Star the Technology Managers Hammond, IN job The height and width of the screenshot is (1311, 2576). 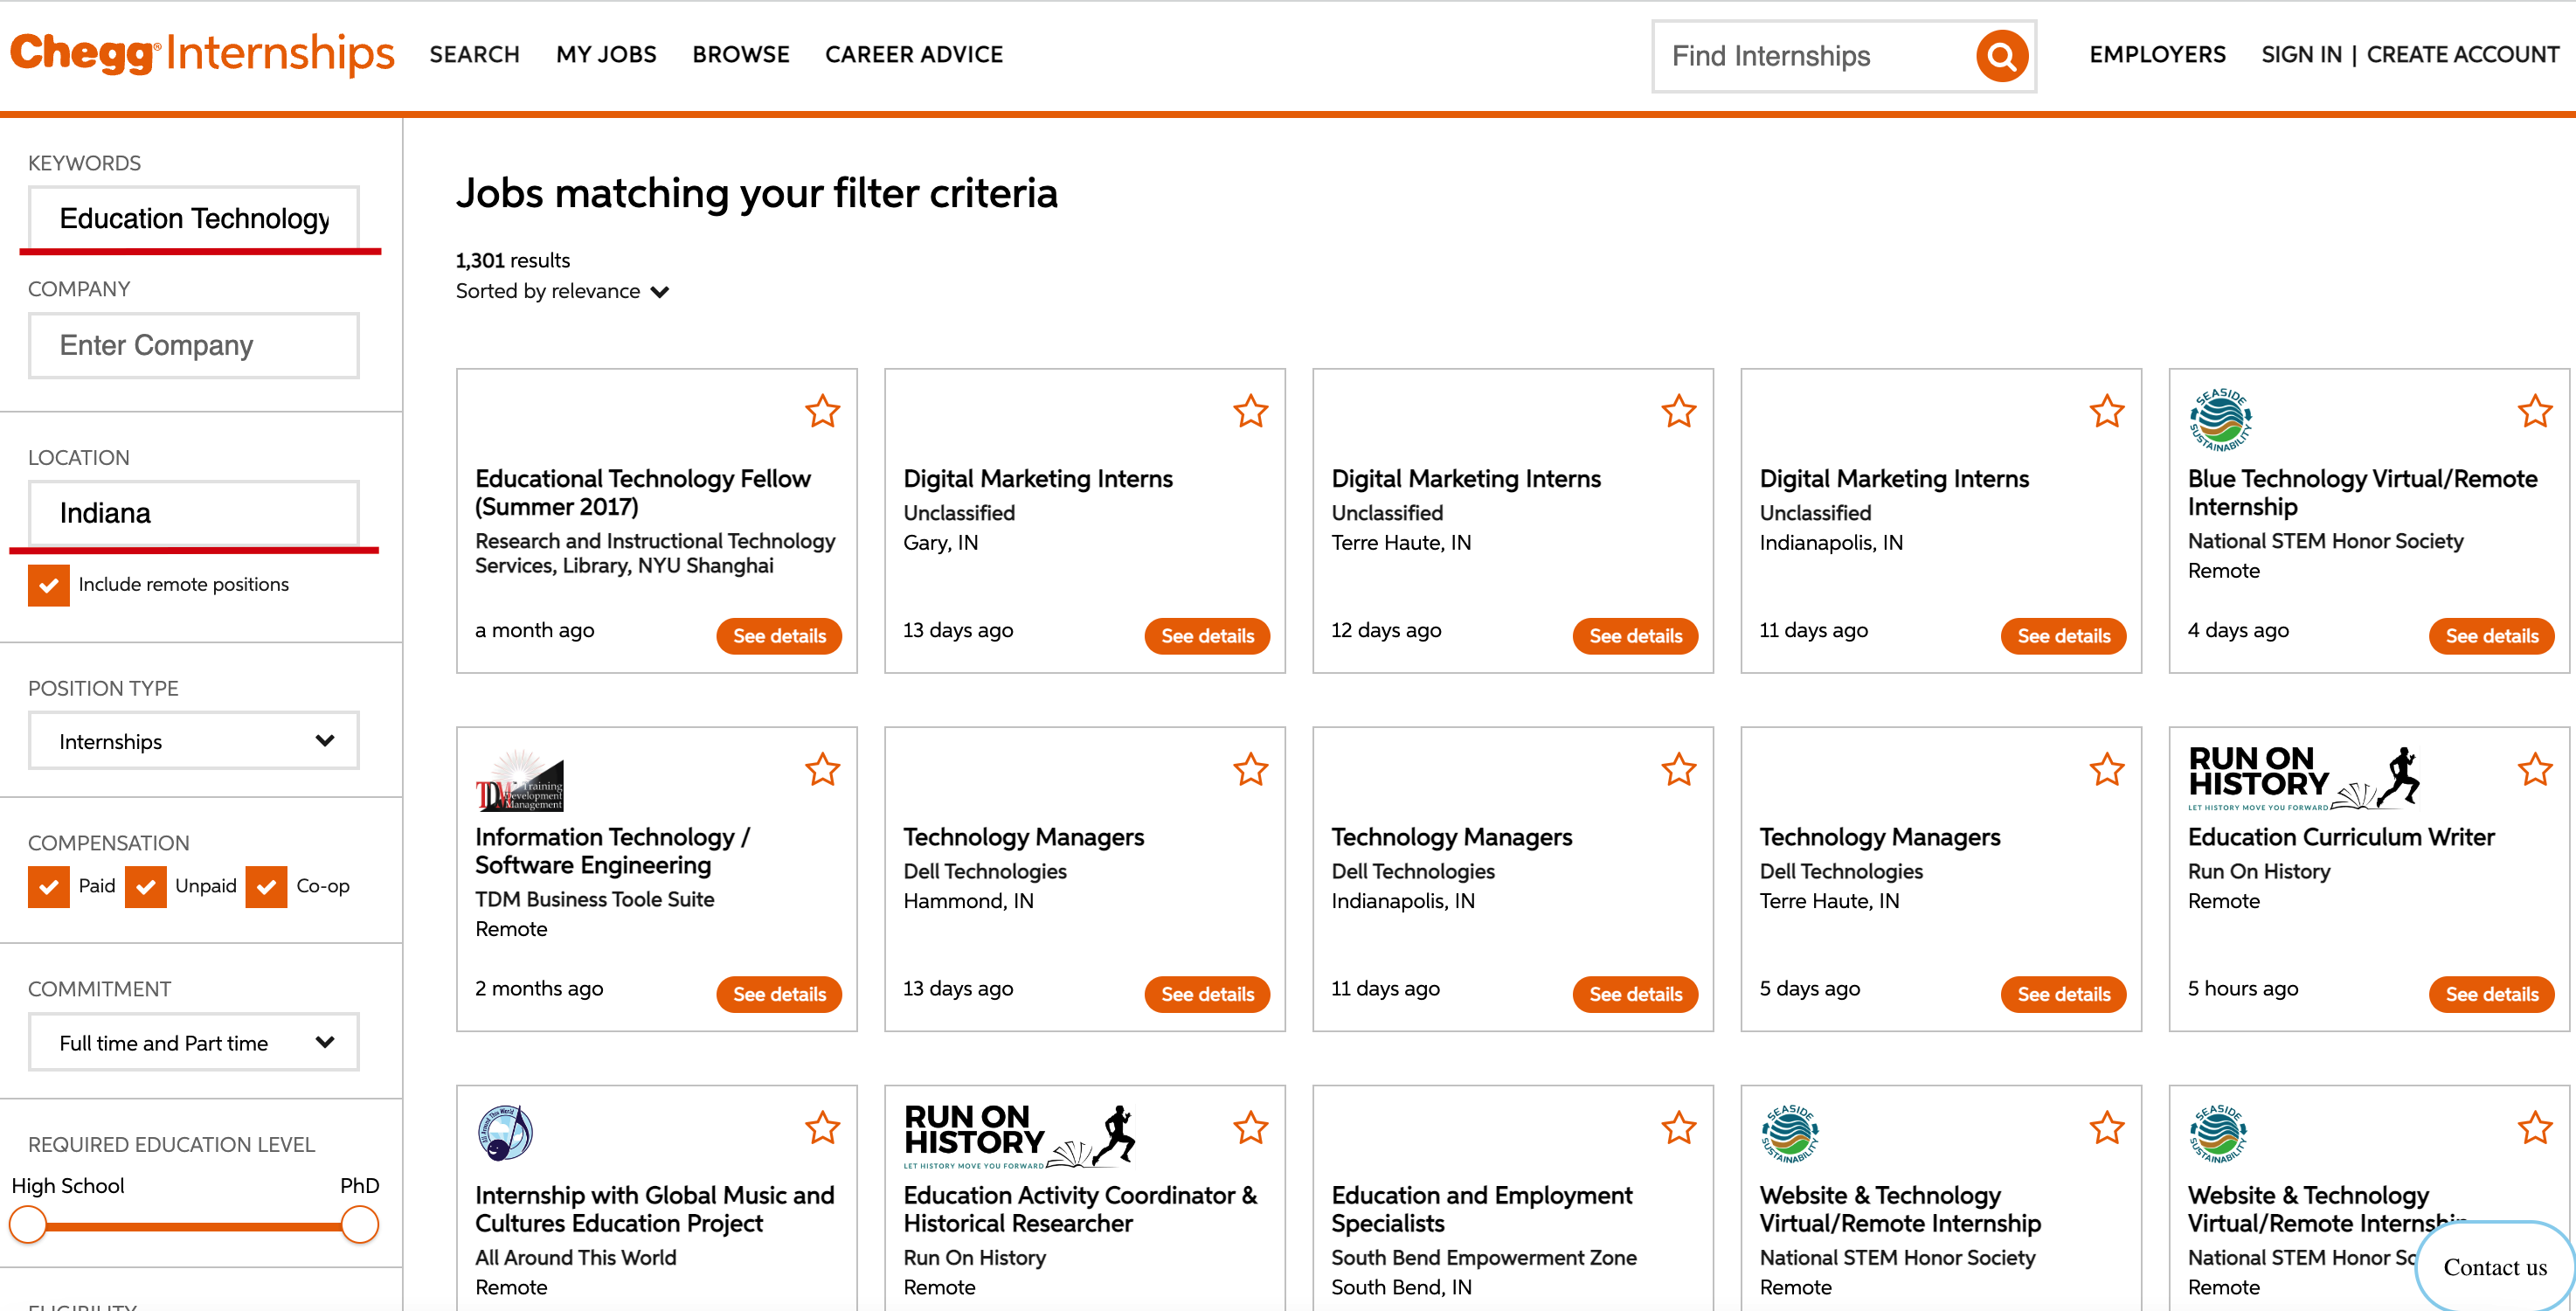tap(1250, 769)
